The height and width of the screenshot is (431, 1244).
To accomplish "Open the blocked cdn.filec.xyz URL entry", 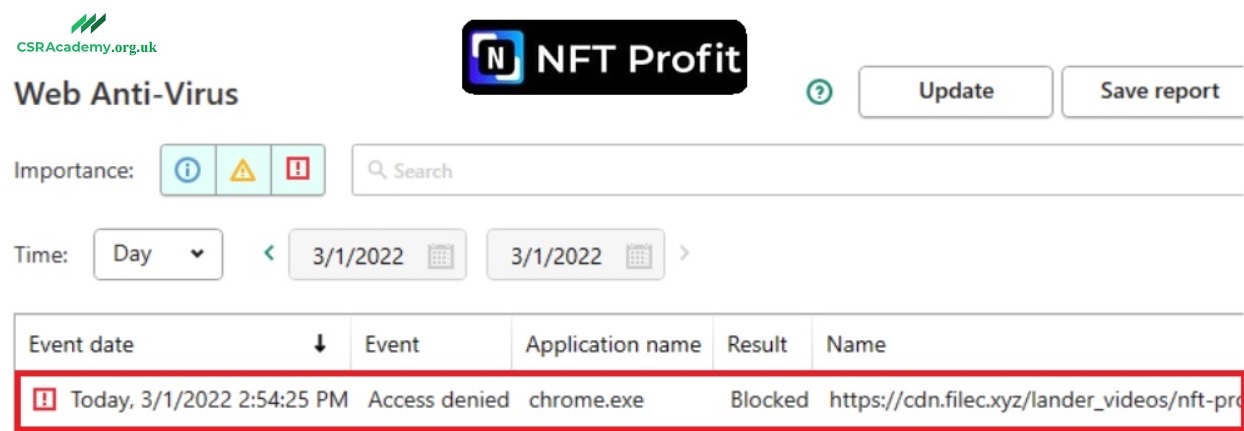I will pos(1035,400).
